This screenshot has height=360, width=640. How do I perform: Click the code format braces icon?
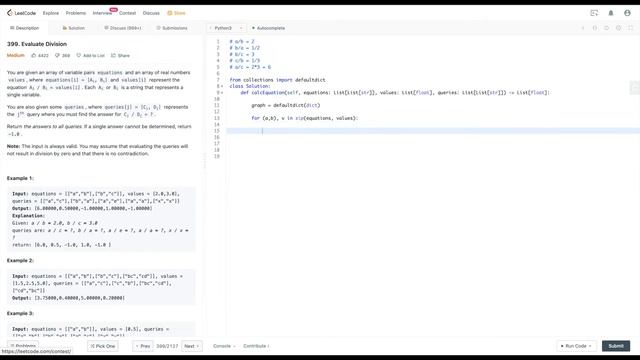[595, 28]
